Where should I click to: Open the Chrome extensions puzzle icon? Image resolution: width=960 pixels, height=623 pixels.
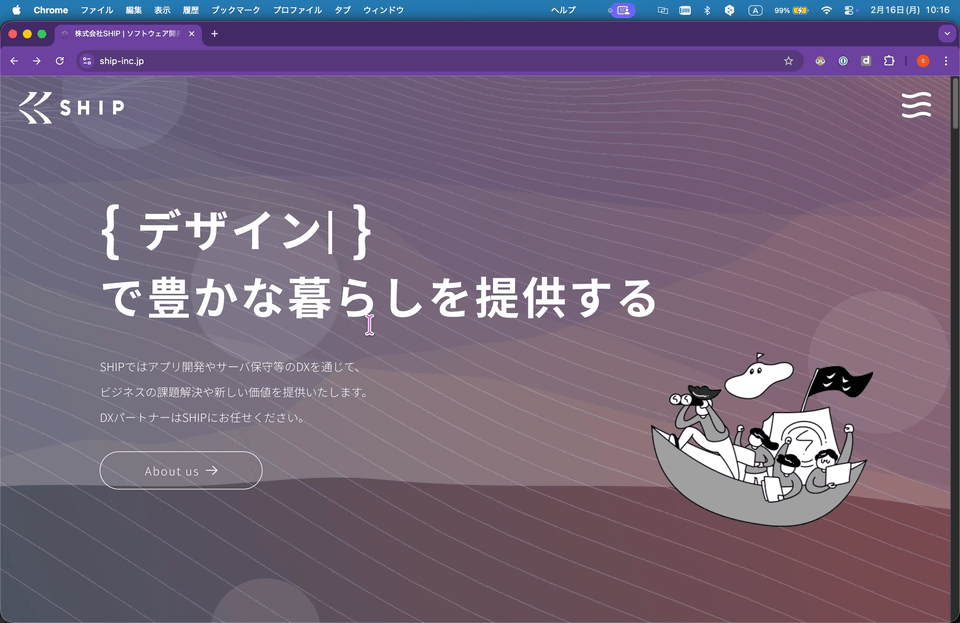click(889, 60)
